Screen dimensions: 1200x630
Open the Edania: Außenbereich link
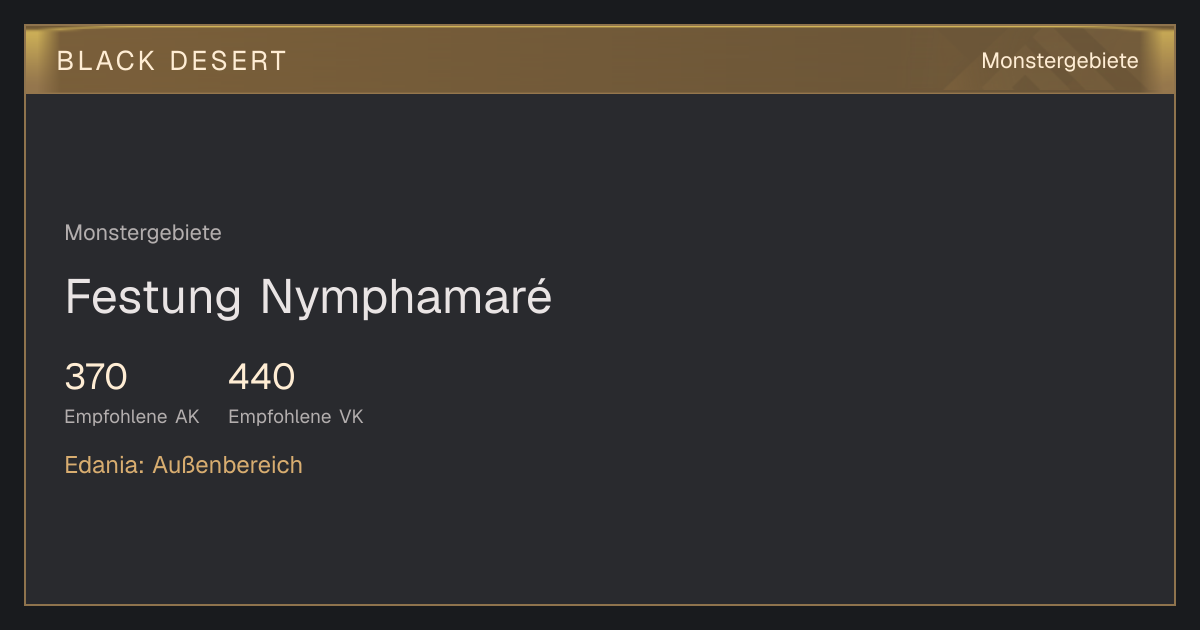(x=184, y=465)
